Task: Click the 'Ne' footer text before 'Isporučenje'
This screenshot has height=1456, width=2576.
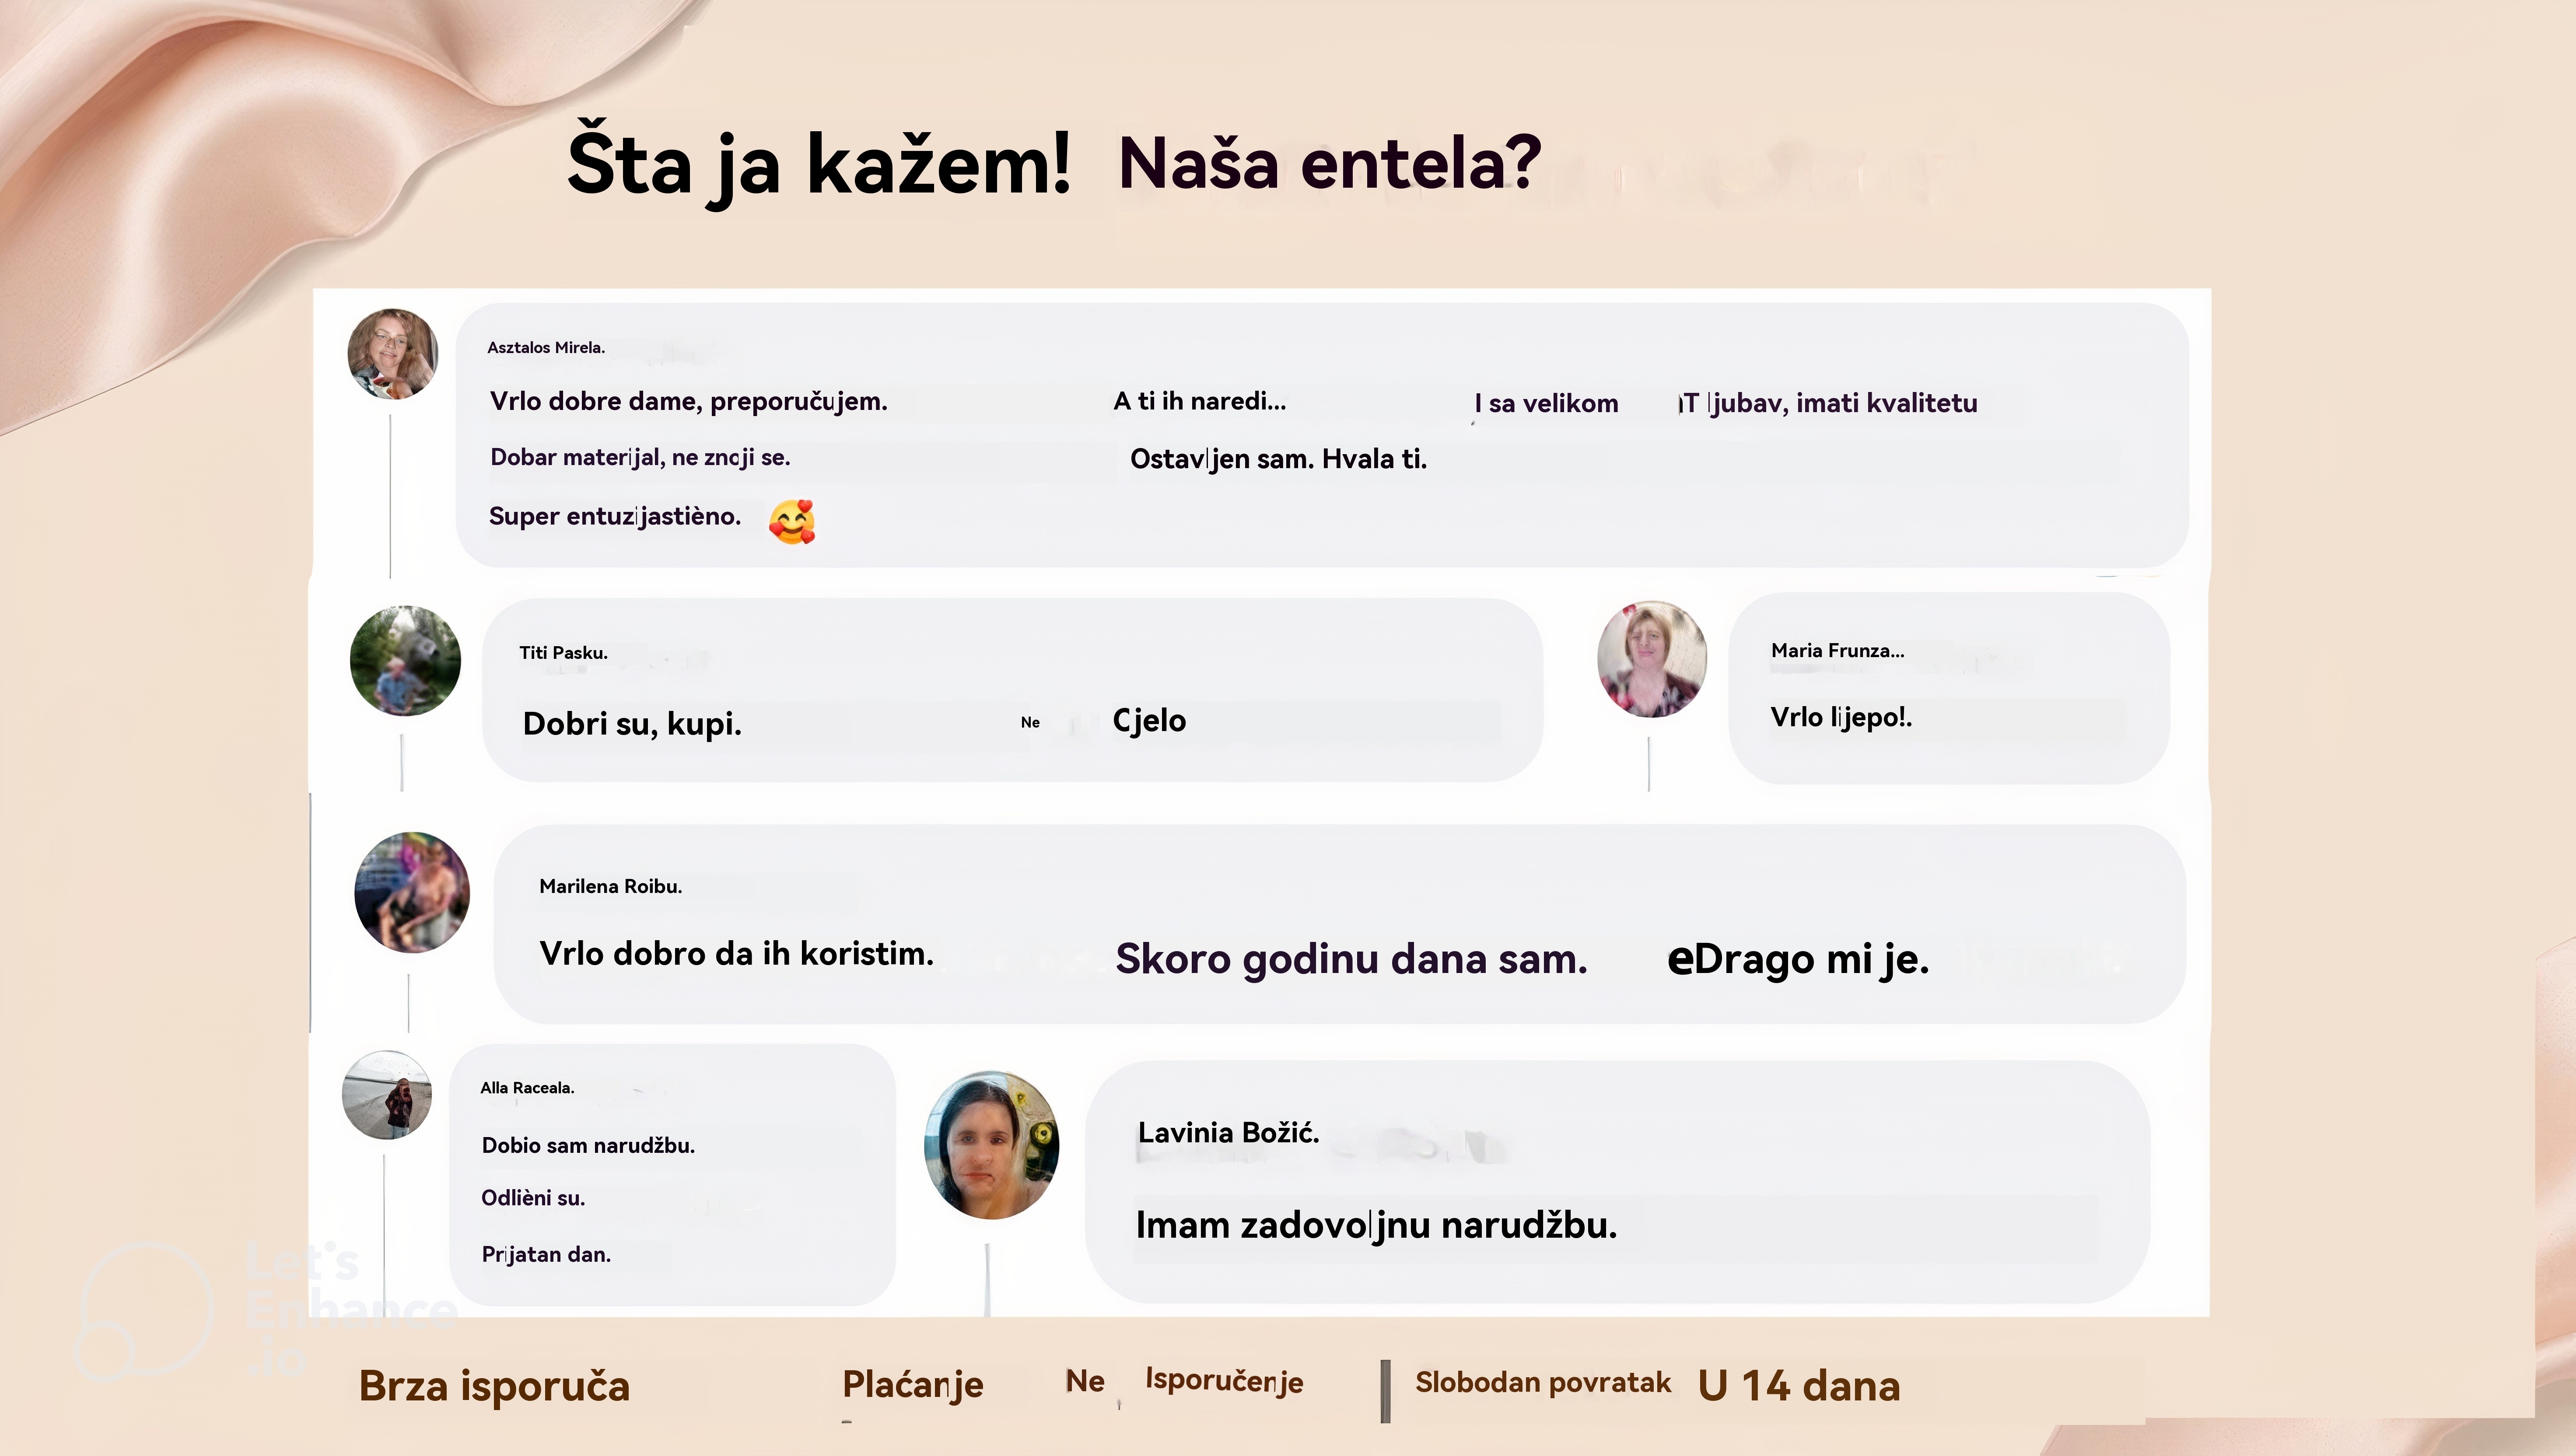Action: pyautogui.click(x=1085, y=1381)
